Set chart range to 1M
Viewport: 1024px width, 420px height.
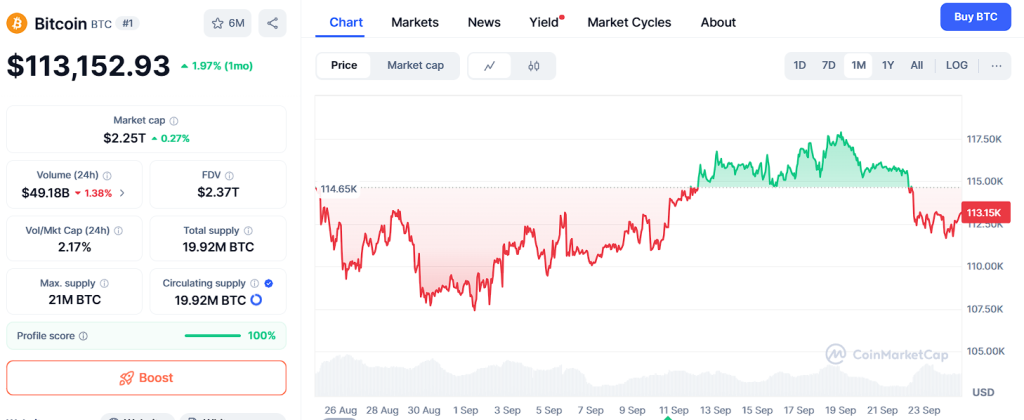(858, 65)
